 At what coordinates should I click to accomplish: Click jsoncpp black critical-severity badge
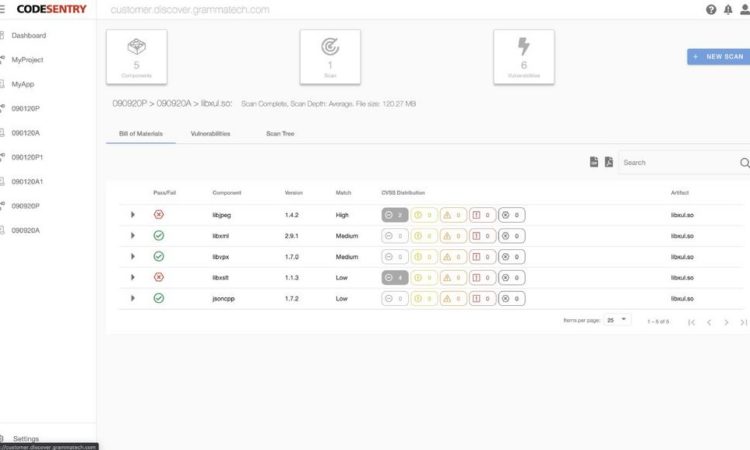point(511,298)
